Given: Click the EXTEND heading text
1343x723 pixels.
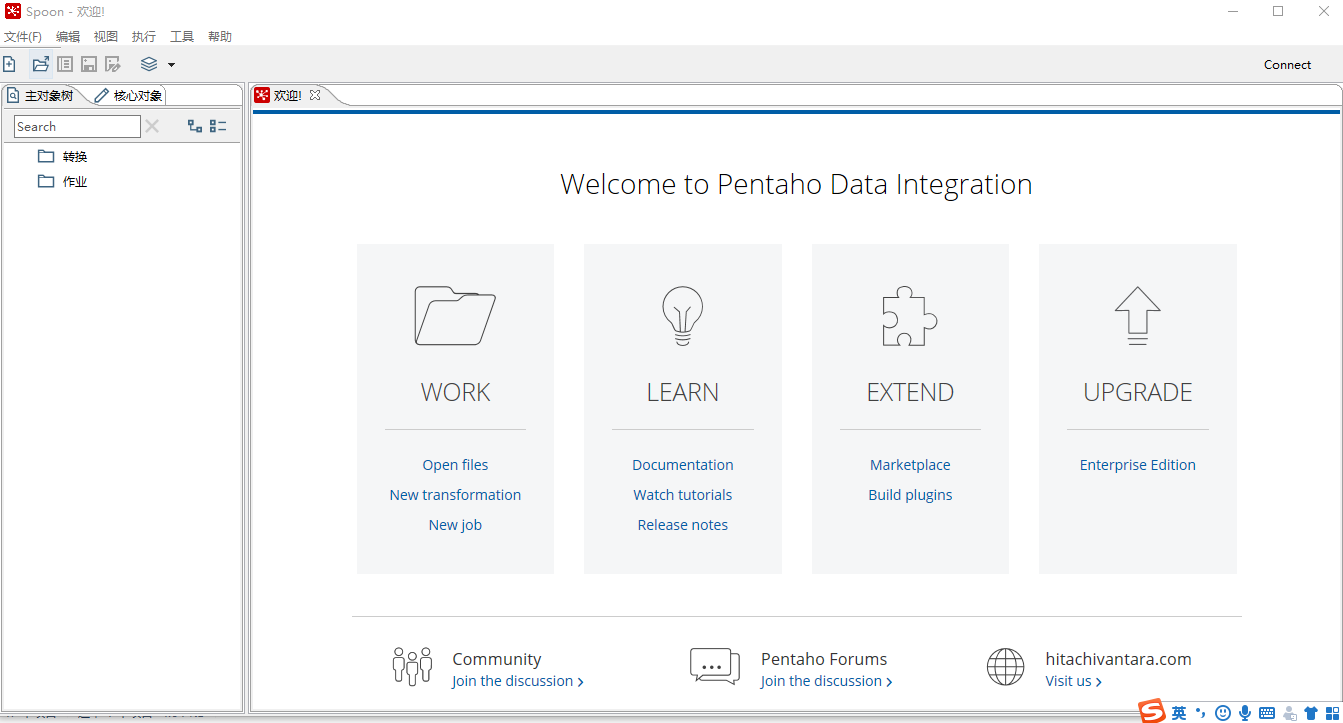Looking at the screenshot, I should tap(910, 393).
